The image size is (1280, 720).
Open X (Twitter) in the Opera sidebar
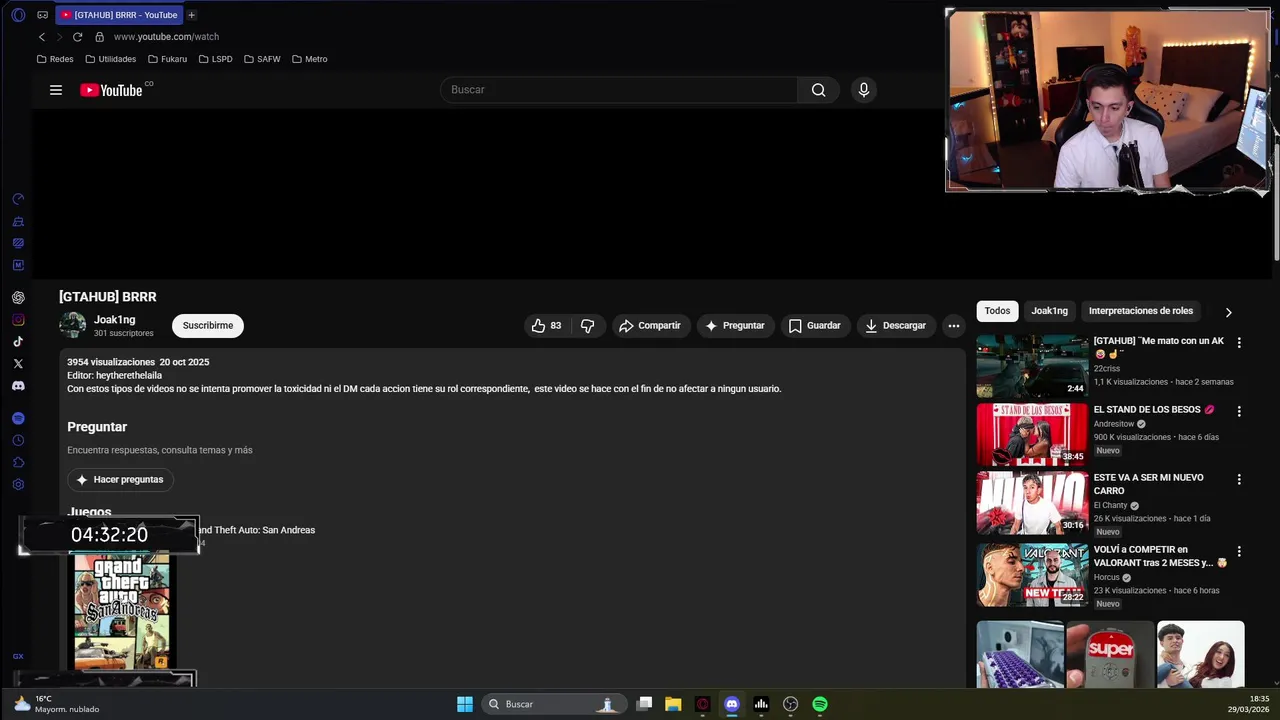click(18, 364)
